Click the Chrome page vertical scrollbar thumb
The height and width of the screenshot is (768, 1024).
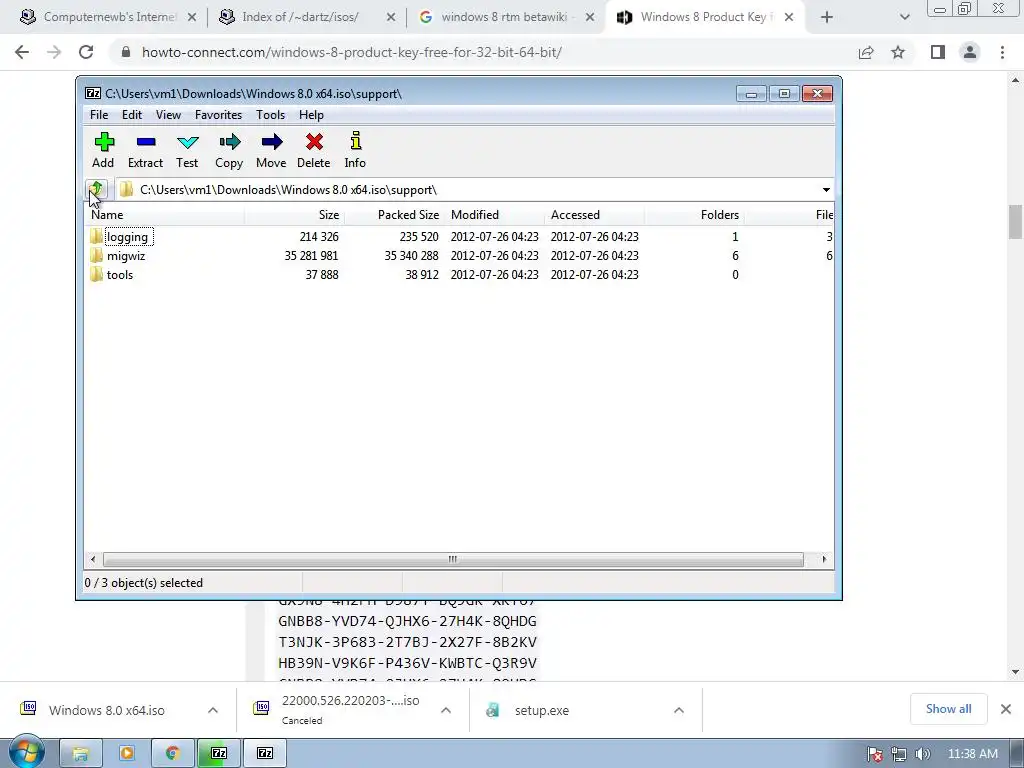tap(1015, 222)
